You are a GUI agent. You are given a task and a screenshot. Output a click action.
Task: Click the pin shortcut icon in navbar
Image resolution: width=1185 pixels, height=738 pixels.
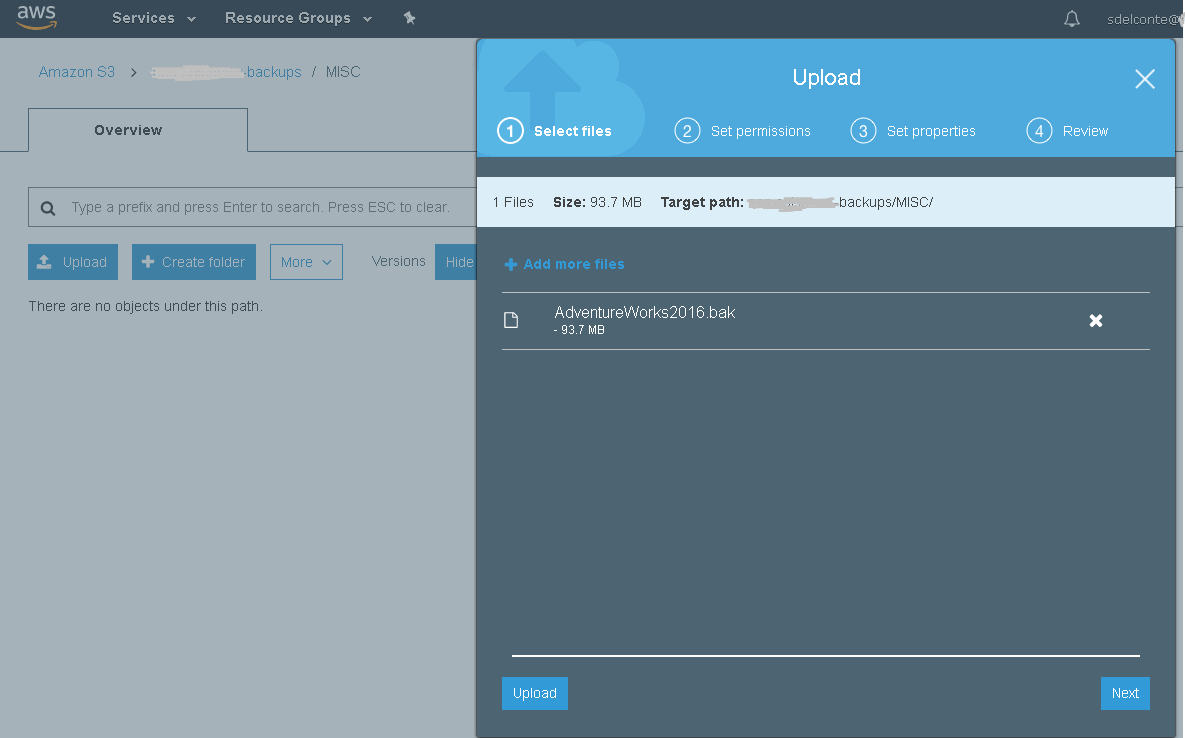click(x=410, y=17)
